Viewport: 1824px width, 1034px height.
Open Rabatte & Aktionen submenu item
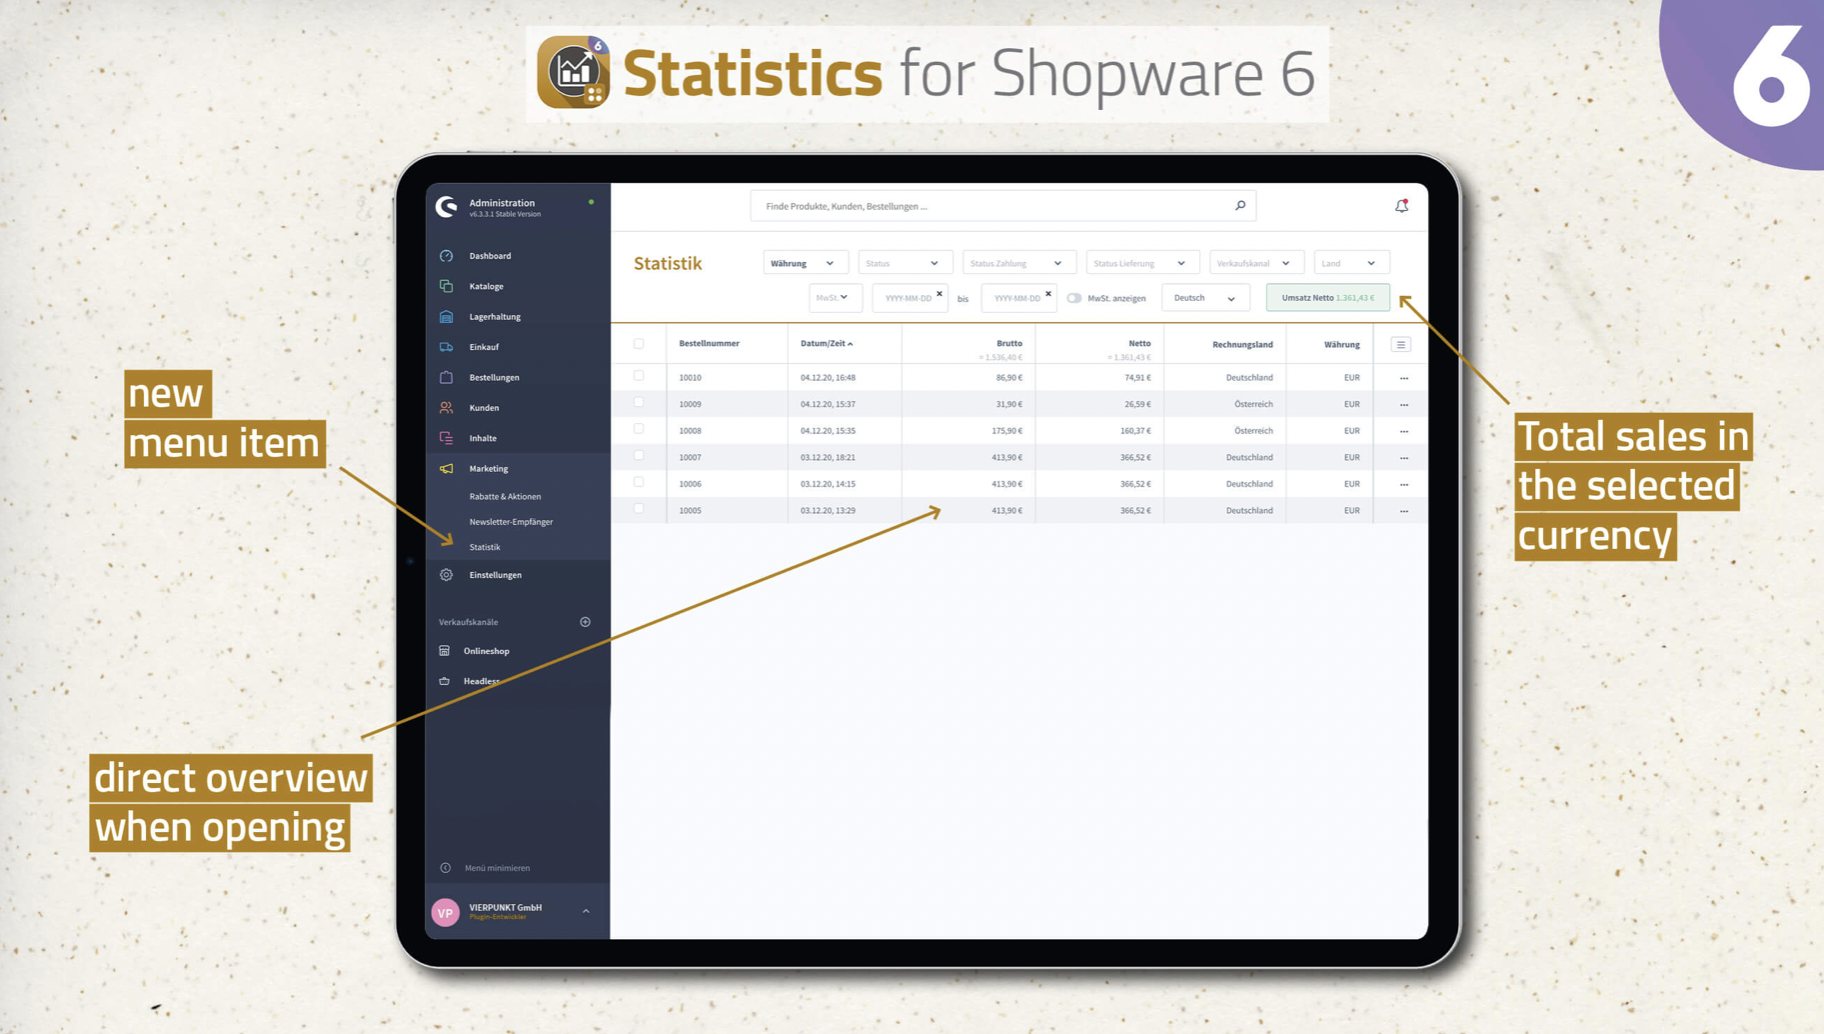click(505, 496)
